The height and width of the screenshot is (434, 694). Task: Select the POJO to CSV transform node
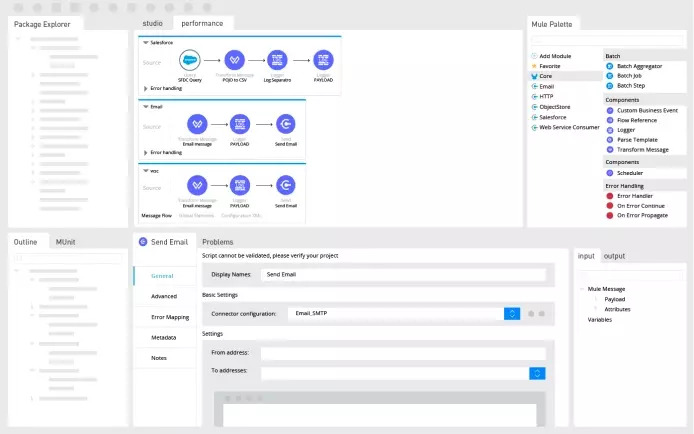pyautogui.click(x=234, y=60)
